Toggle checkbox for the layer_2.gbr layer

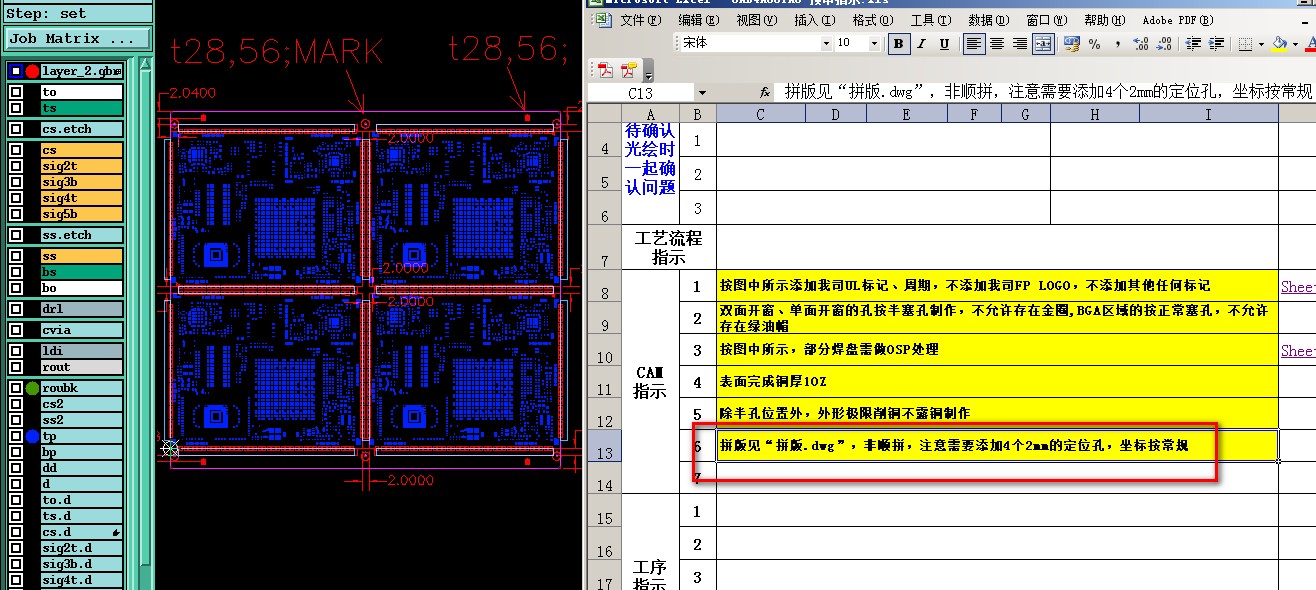click(x=16, y=71)
